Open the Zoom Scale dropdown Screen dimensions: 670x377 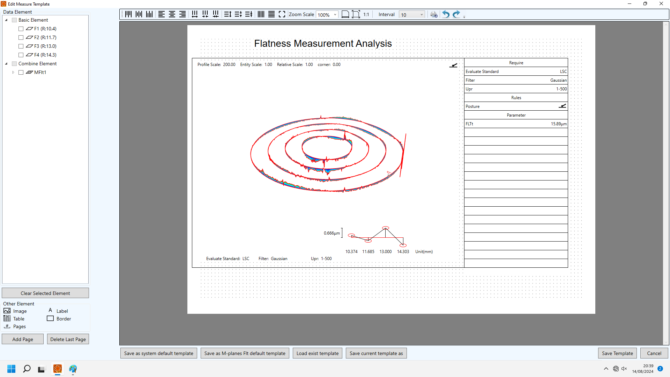[335, 15]
